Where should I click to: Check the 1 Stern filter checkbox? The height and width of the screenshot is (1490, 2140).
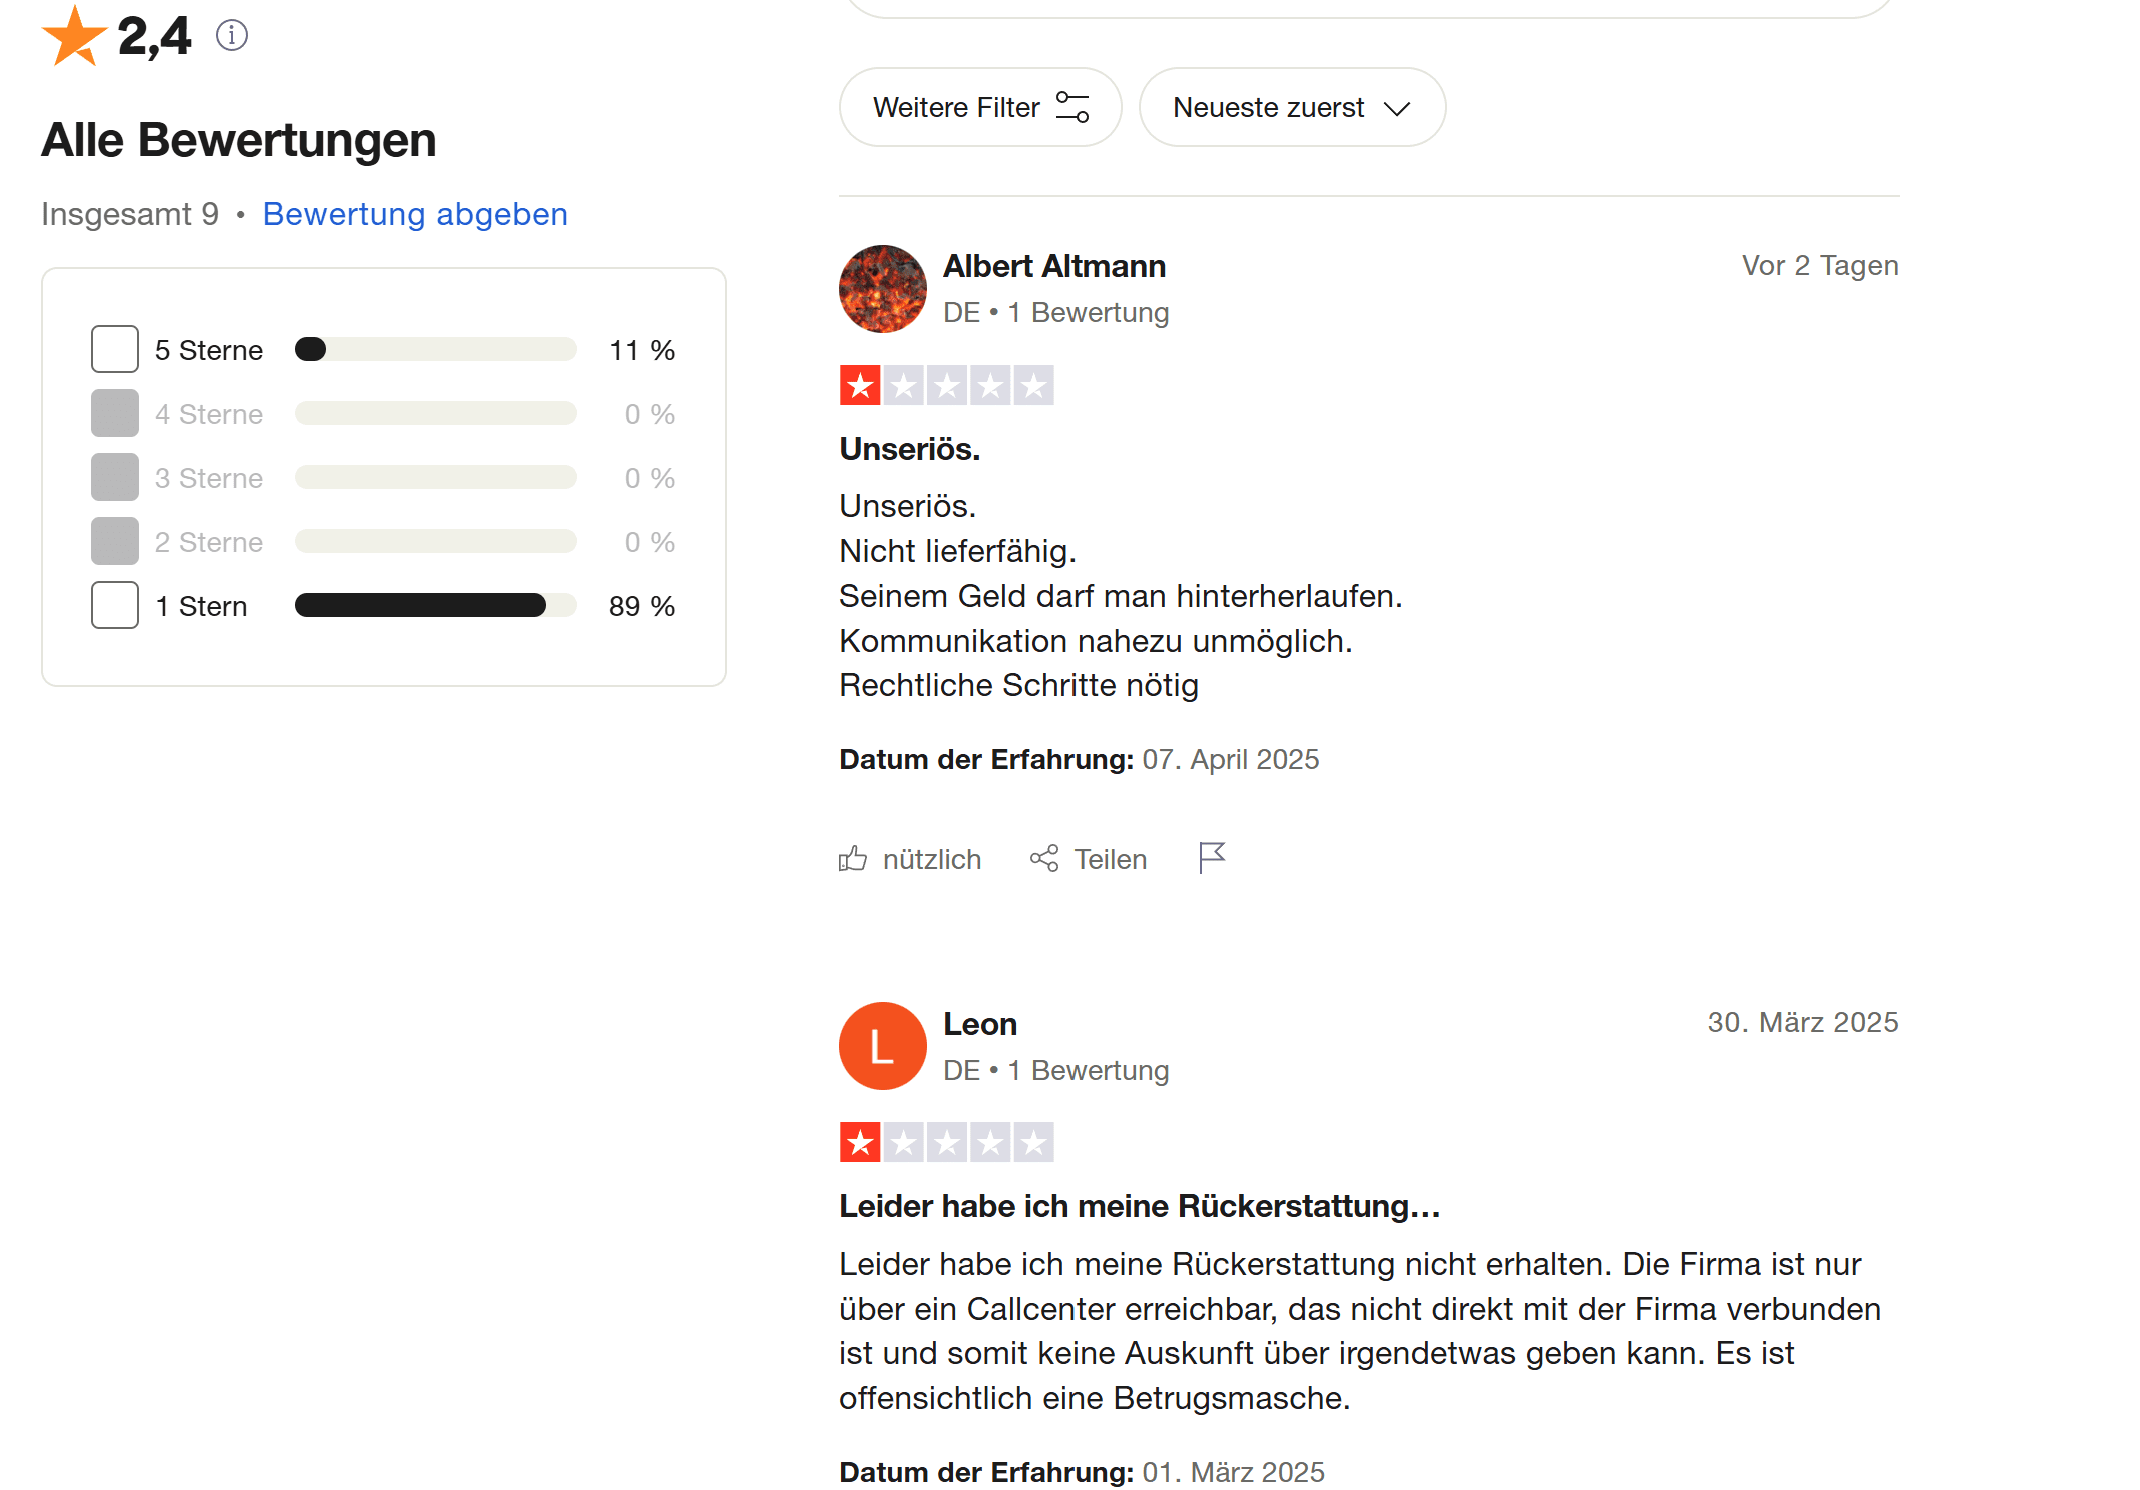coord(115,605)
